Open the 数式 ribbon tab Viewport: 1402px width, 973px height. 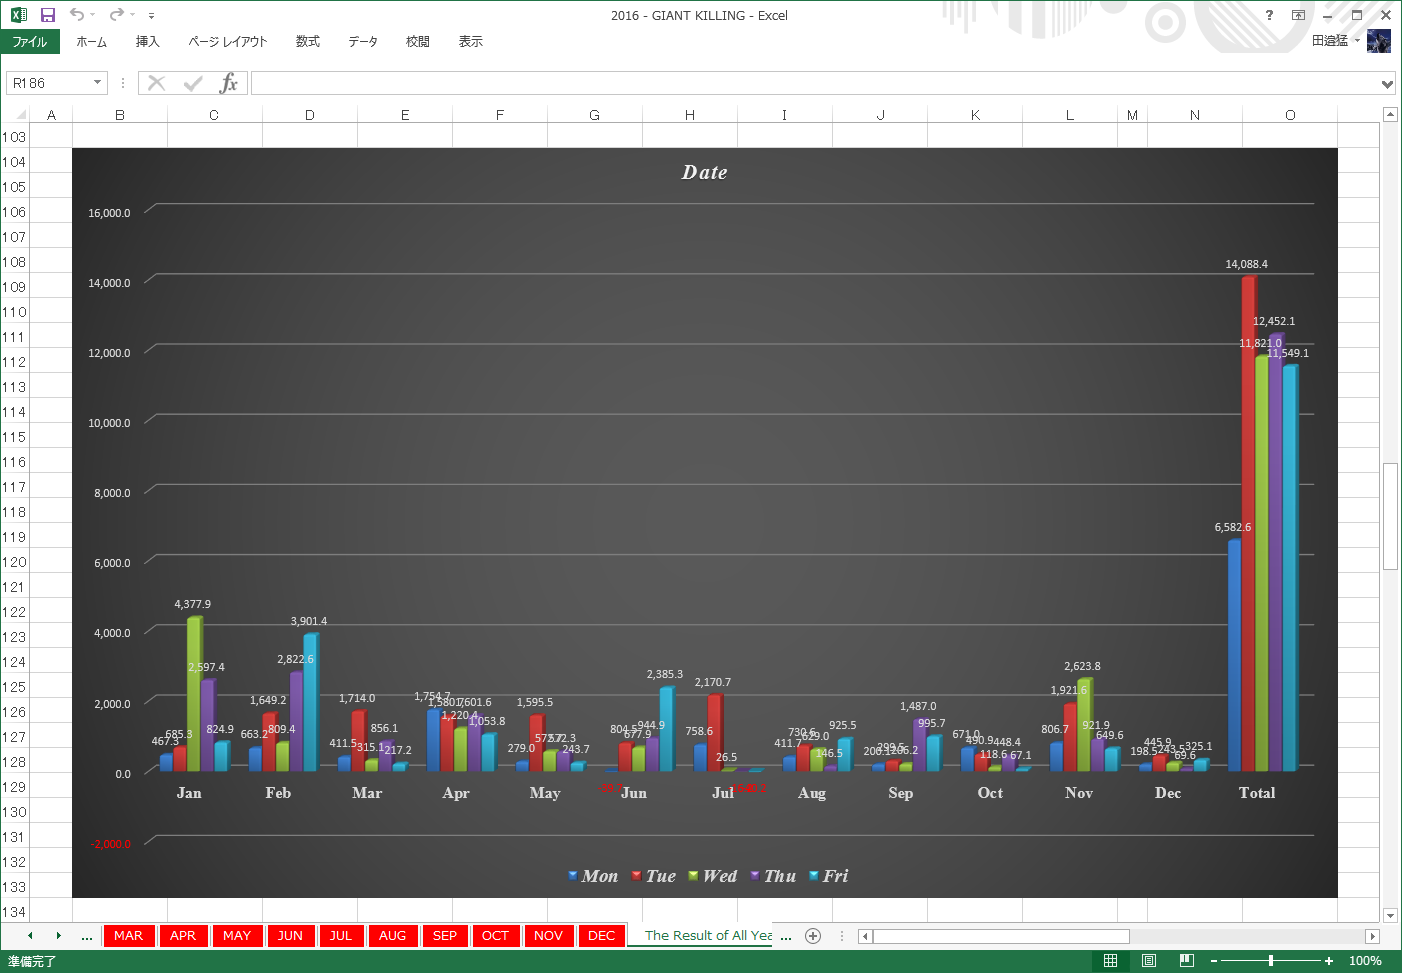(308, 42)
